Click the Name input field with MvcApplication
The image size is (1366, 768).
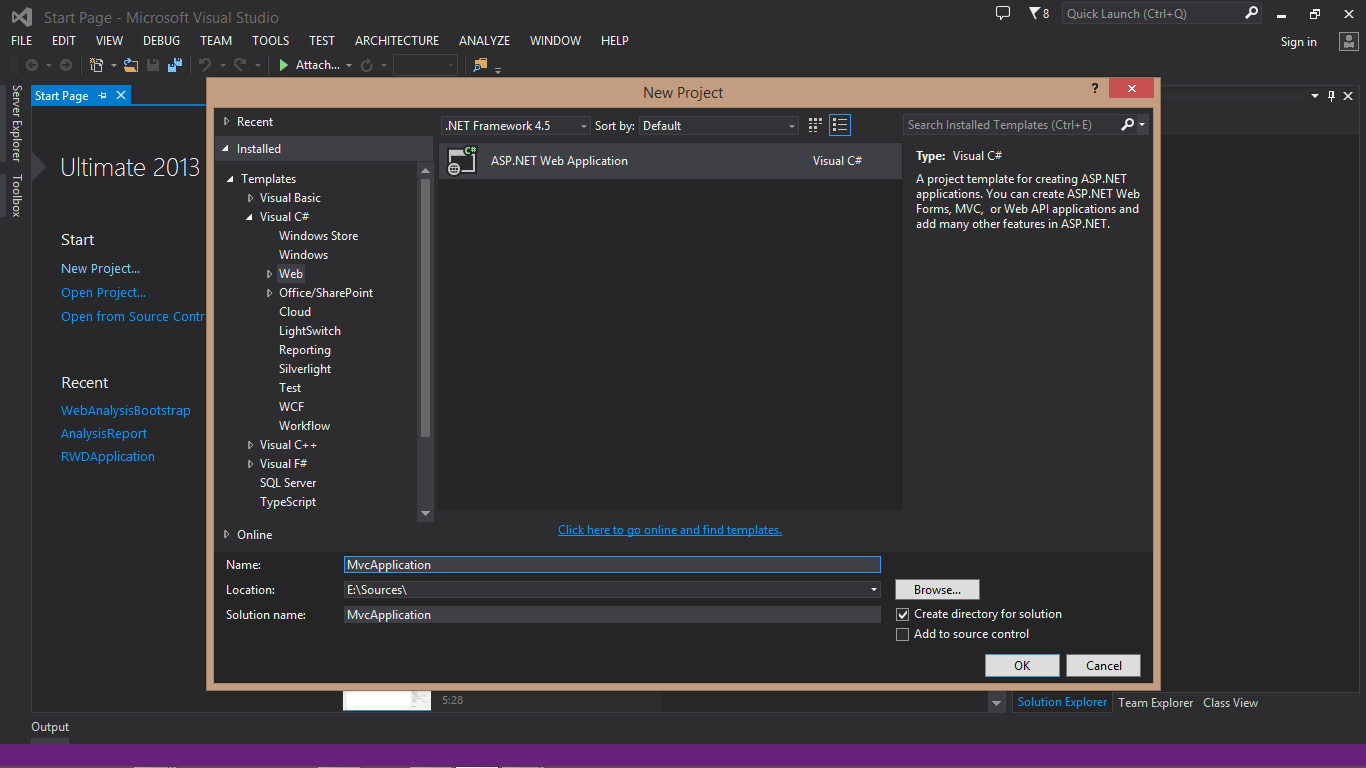(x=611, y=565)
